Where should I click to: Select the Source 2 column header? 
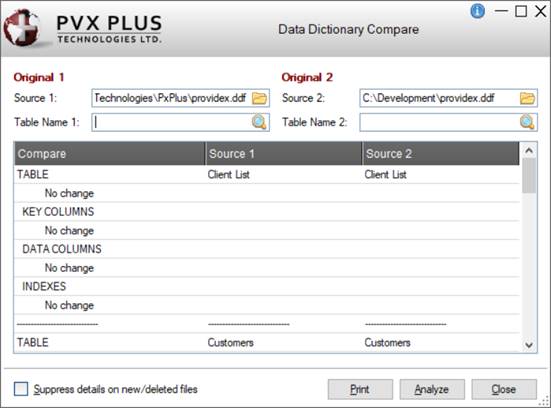[x=441, y=154]
